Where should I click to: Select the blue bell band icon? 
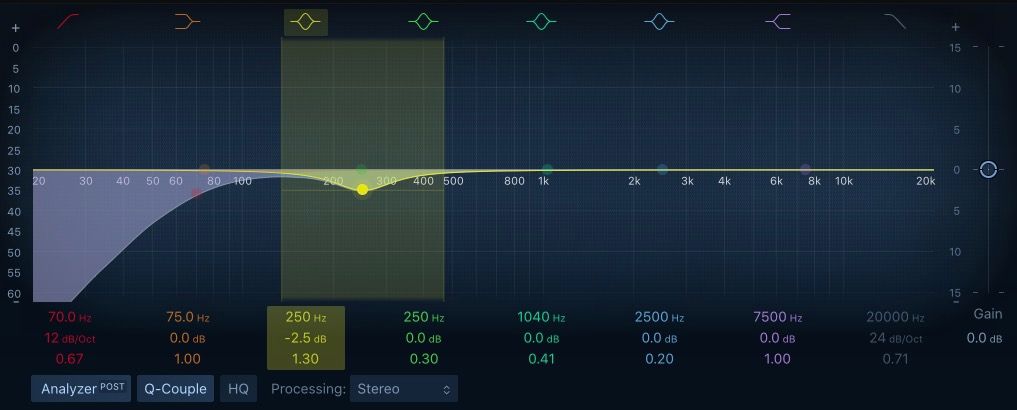point(659,21)
